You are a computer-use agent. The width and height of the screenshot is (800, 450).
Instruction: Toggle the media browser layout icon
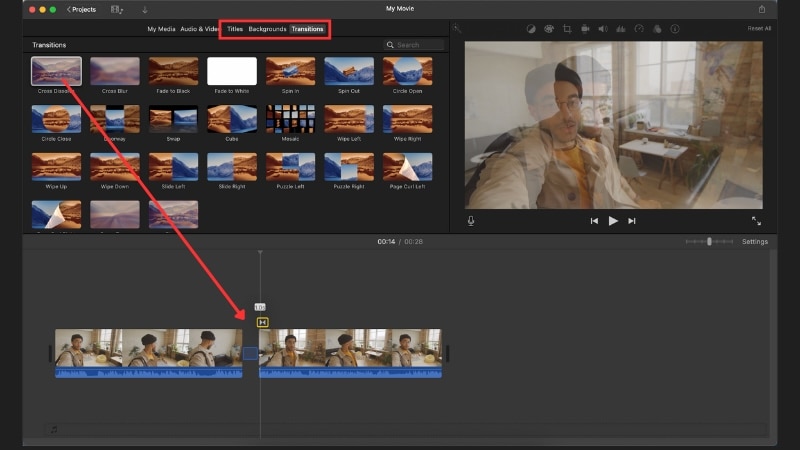pos(117,10)
